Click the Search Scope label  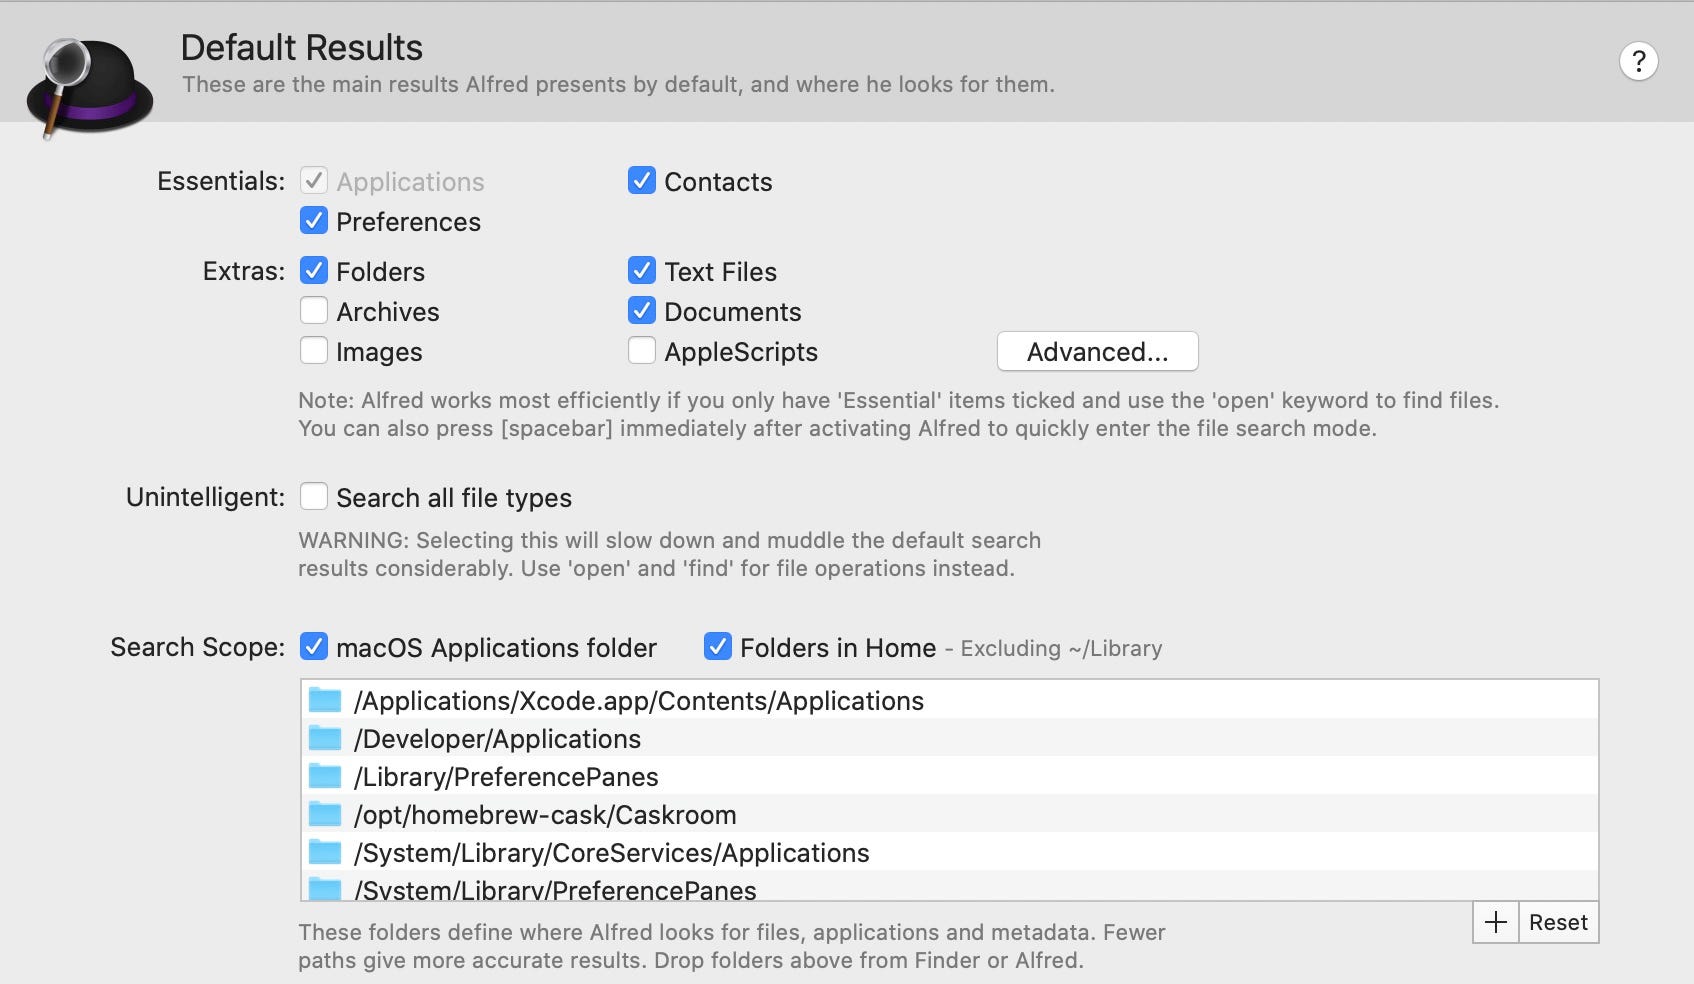(x=198, y=648)
